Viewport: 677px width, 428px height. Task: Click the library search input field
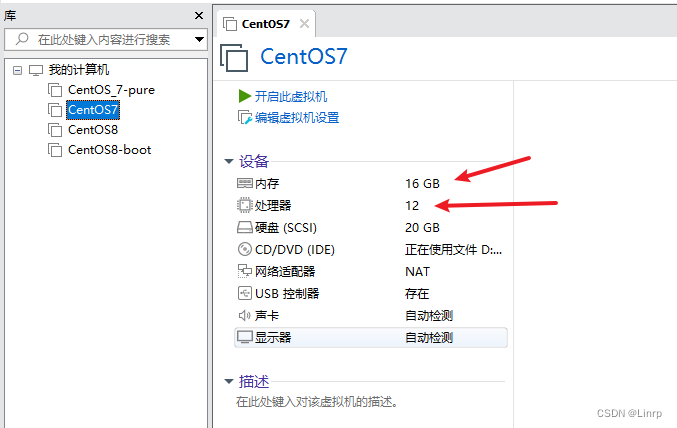[106, 40]
